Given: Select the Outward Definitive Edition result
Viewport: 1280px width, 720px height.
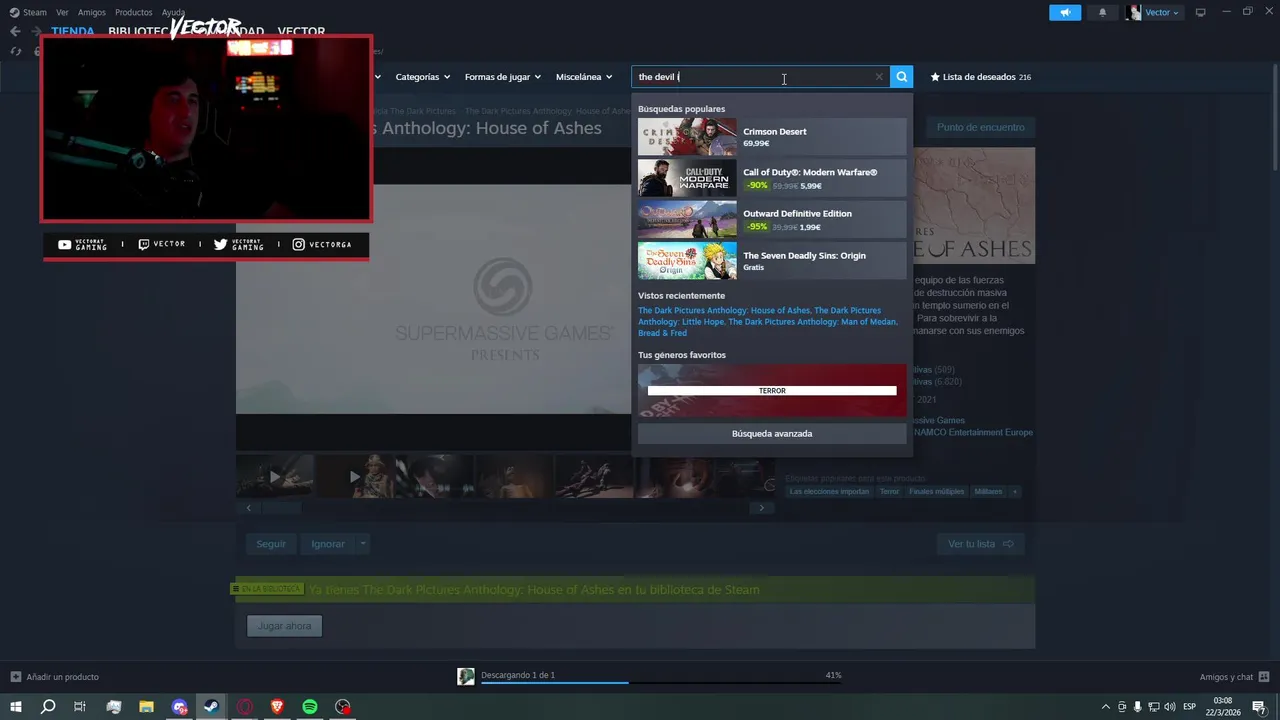Looking at the screenshot, I should click(x=772, y=220).
